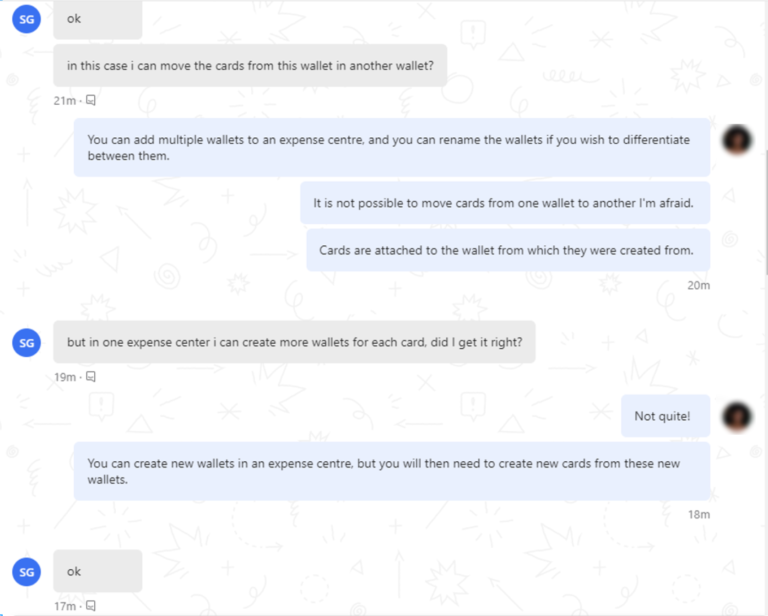Select the "You can create new wallets" message

tap(391, 471)
